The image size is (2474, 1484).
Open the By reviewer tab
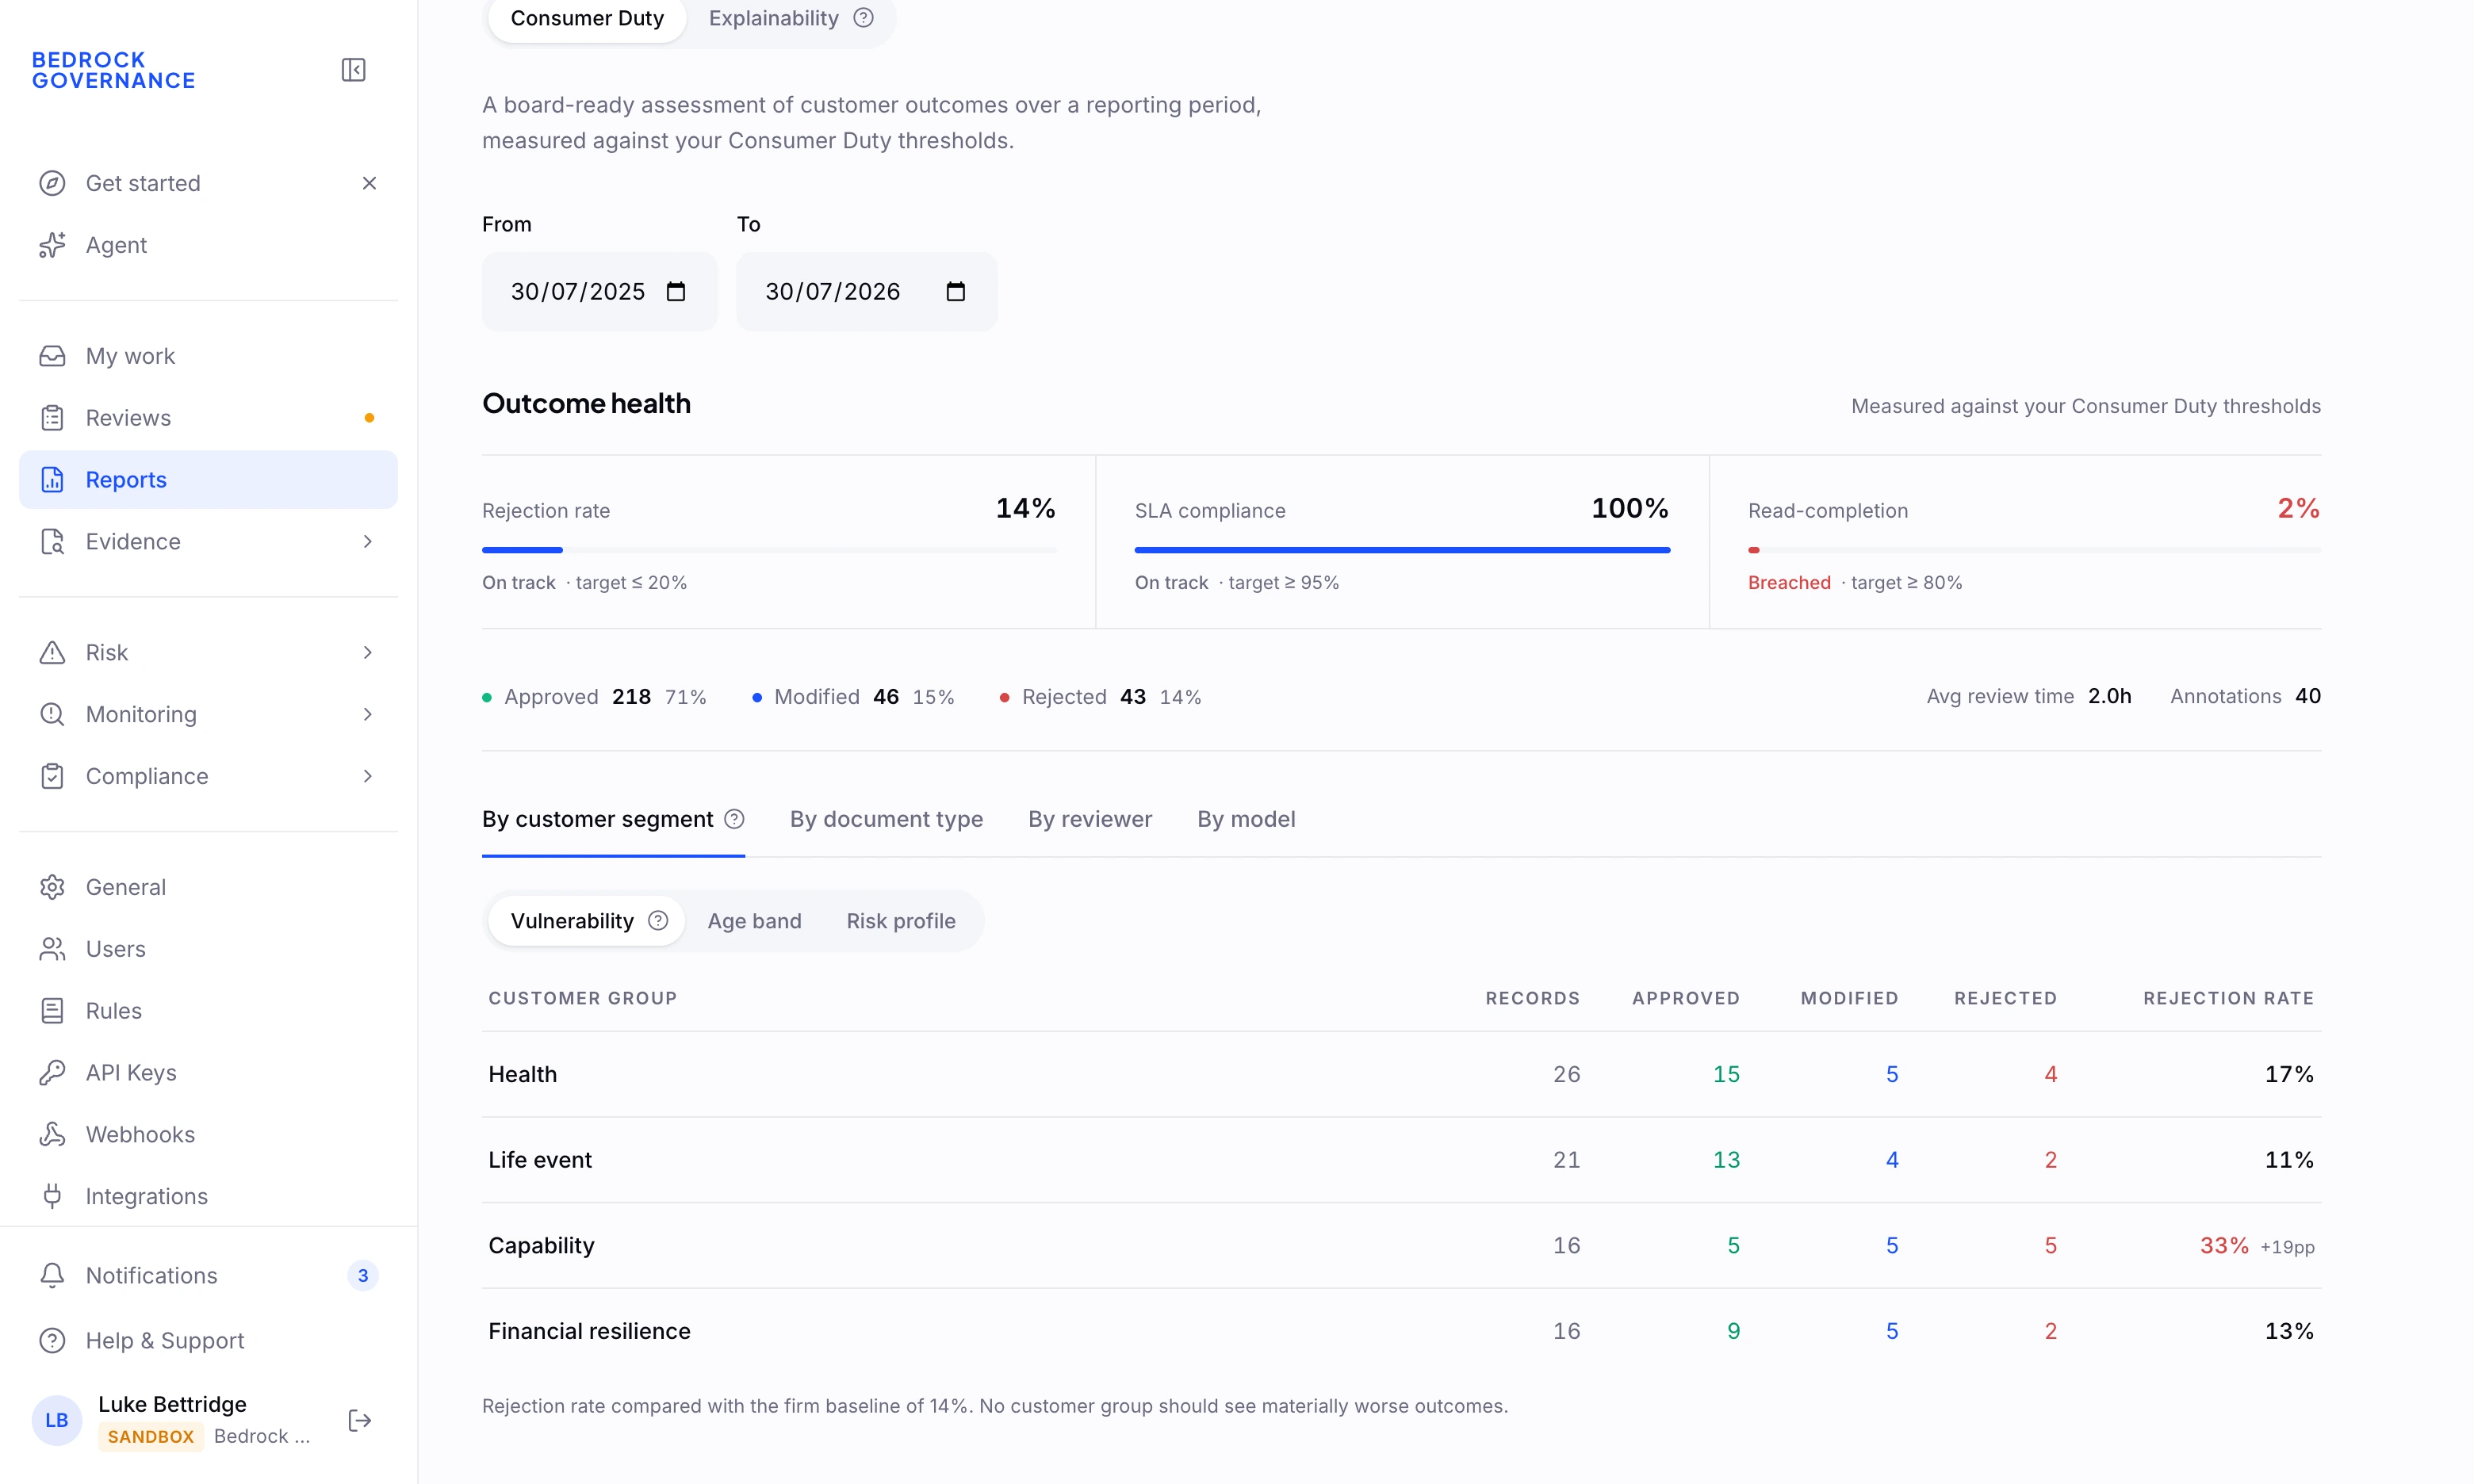tap(1089, 819)
